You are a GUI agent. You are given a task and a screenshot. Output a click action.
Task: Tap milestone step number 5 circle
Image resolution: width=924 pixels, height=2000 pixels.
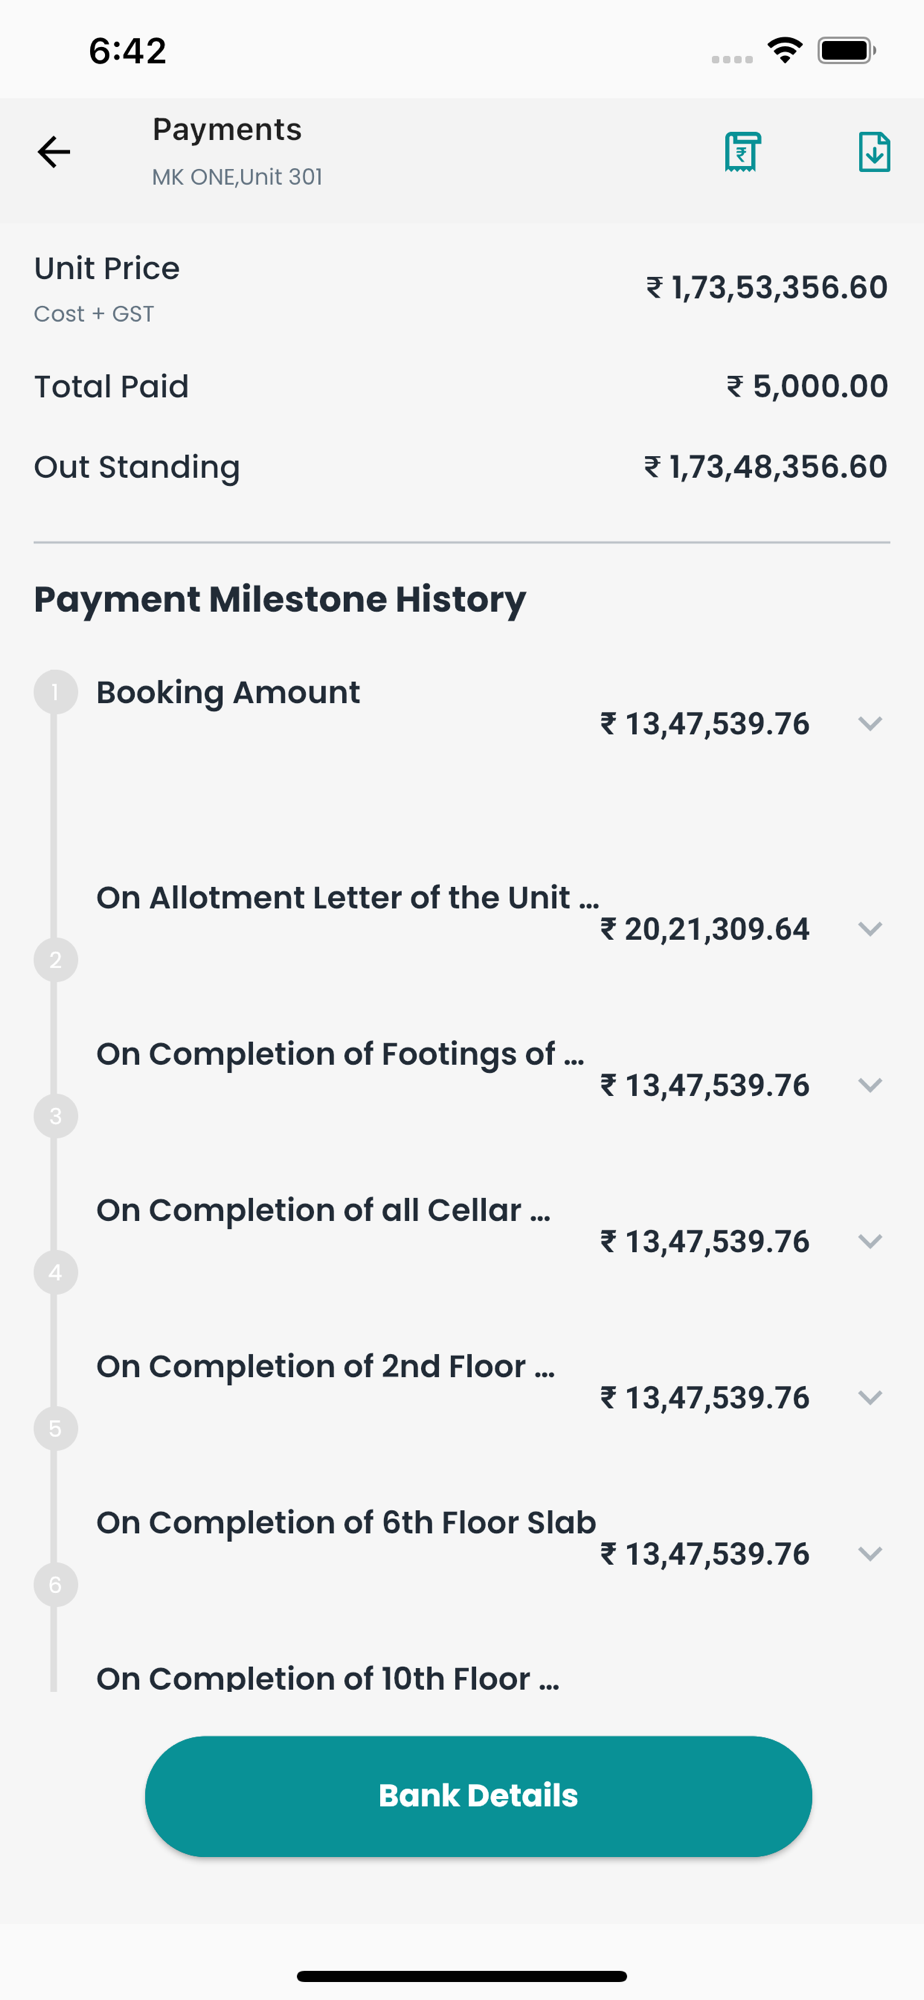coord(56,1428)
